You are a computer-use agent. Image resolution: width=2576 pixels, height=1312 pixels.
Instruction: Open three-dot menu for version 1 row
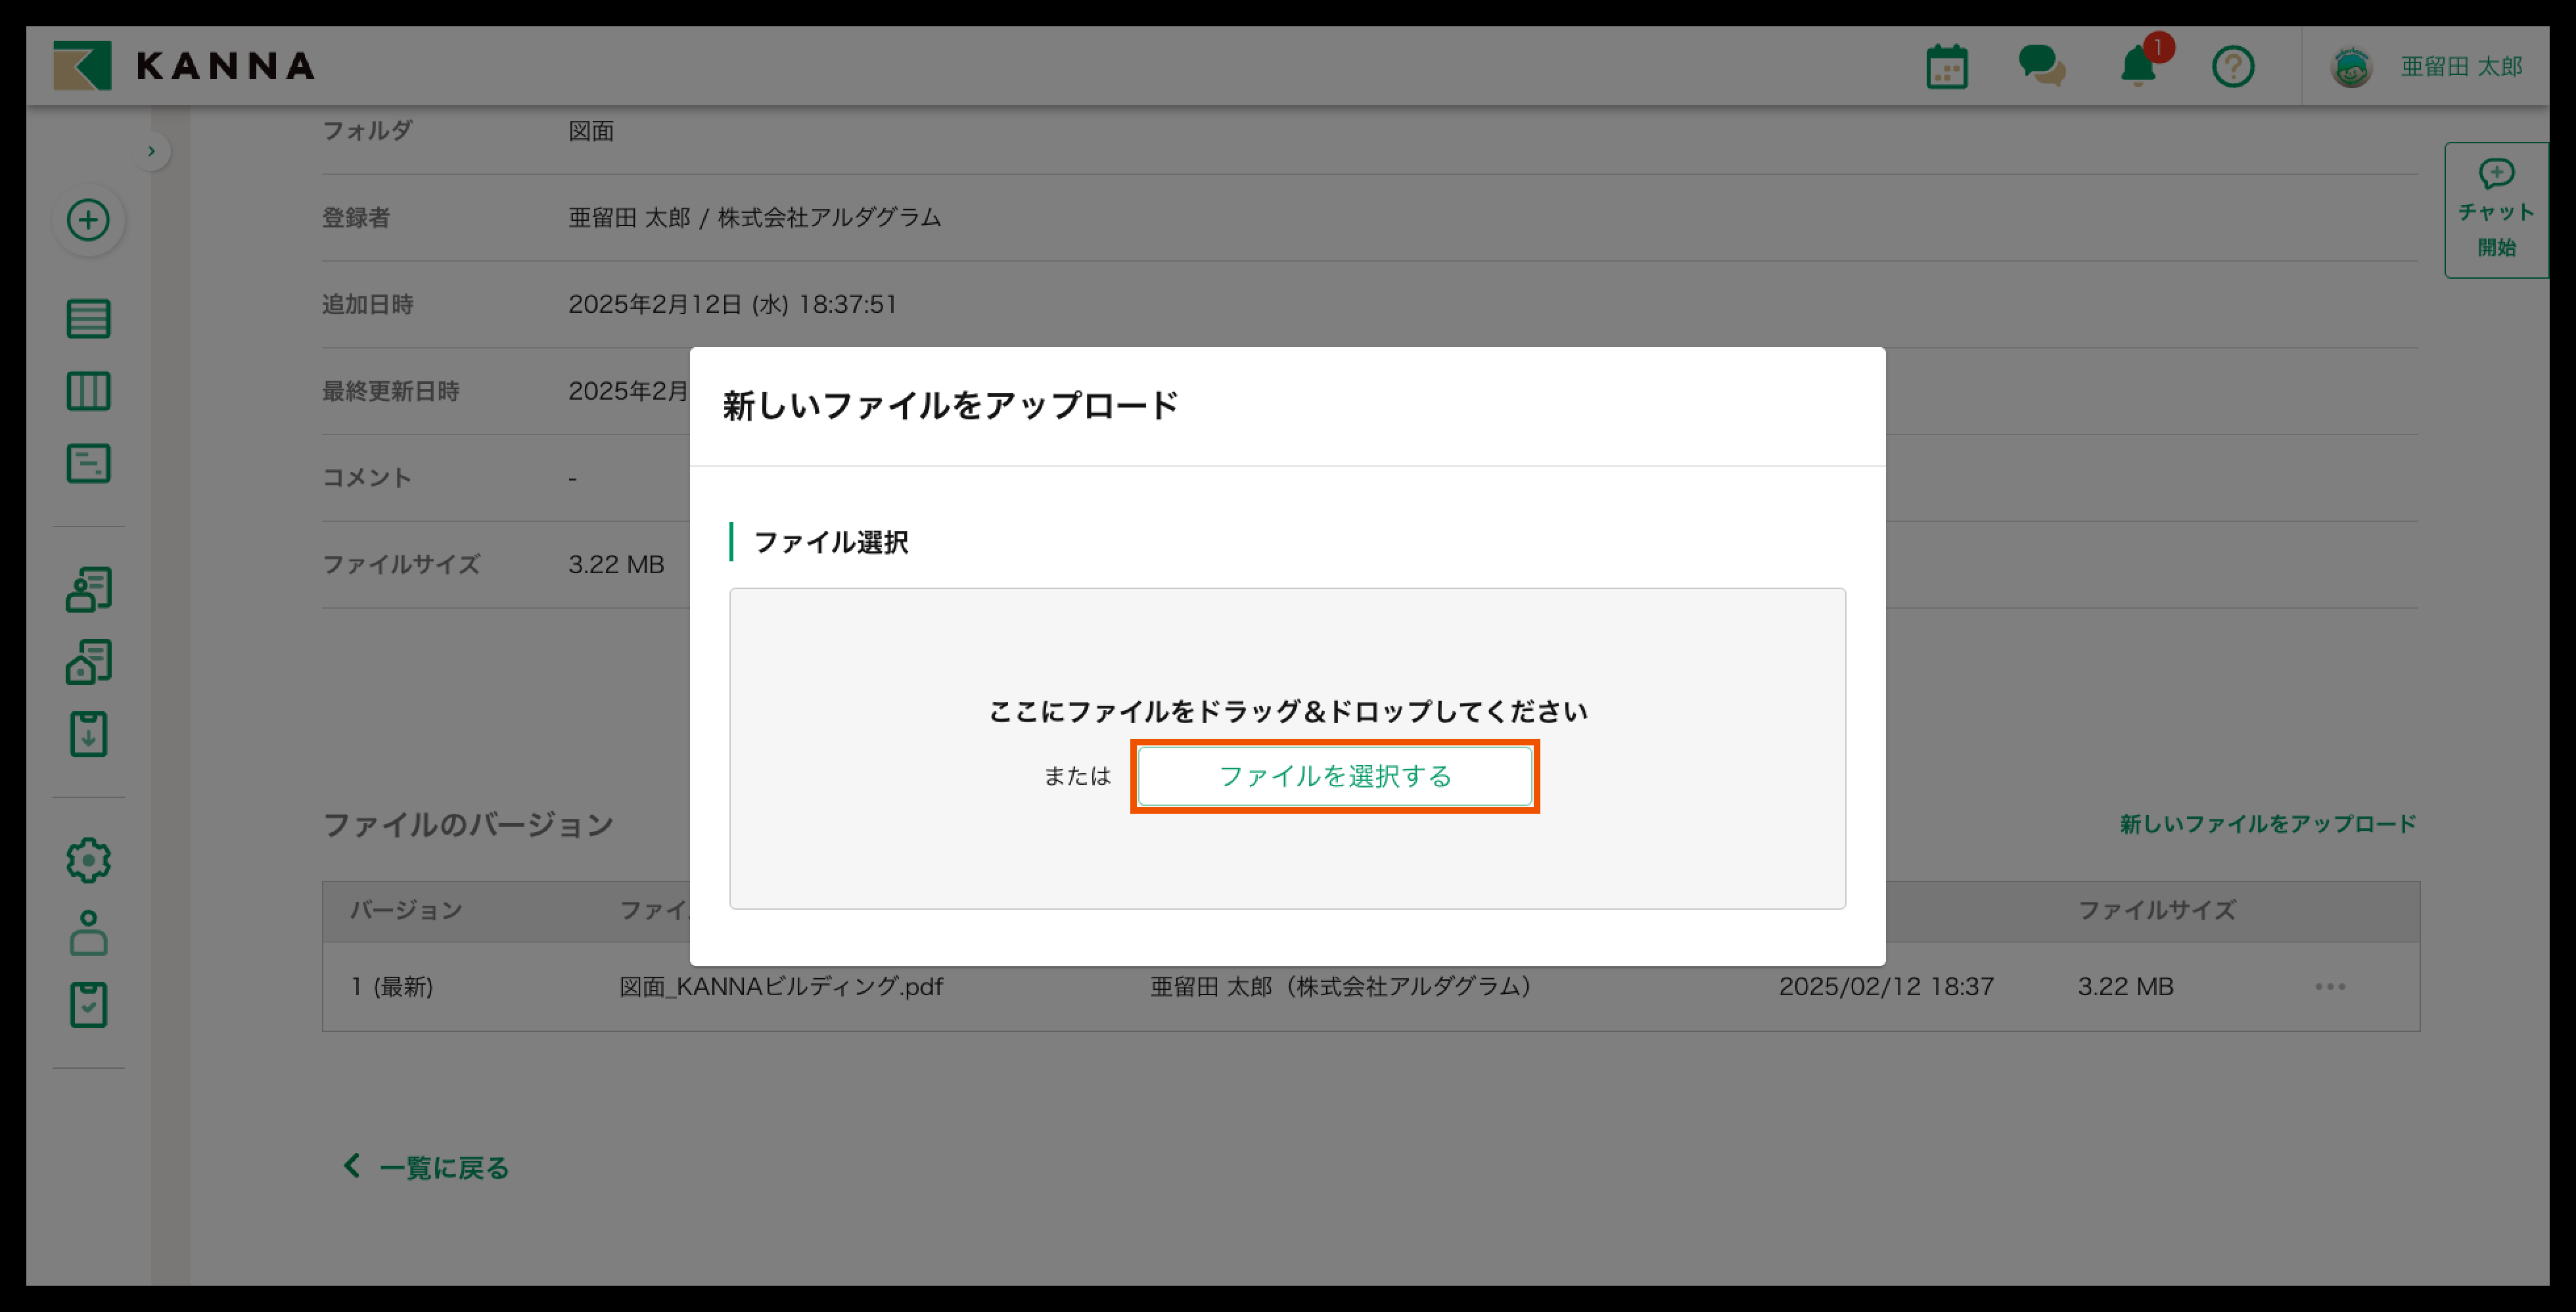point(2329,987)
